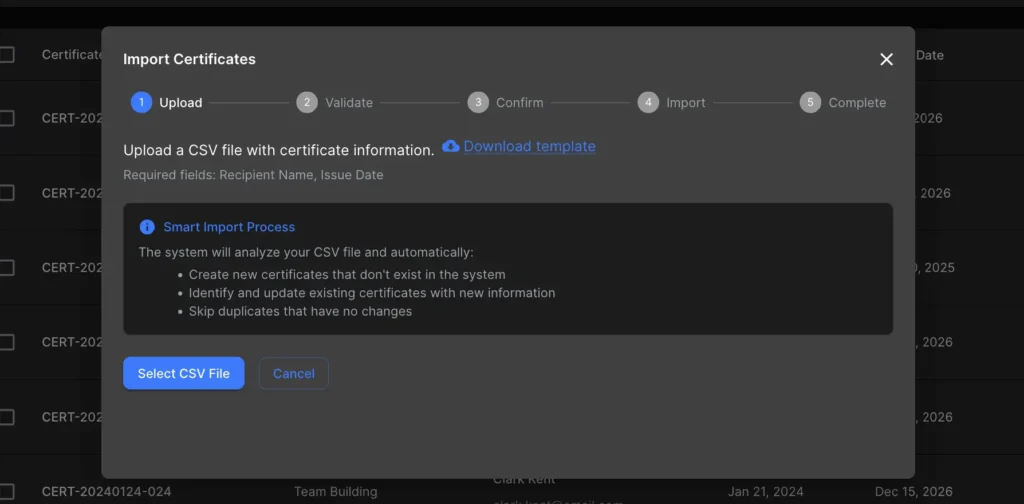Jump to the Confirm step
This screenshot has width=1024, height=504.
520,102
